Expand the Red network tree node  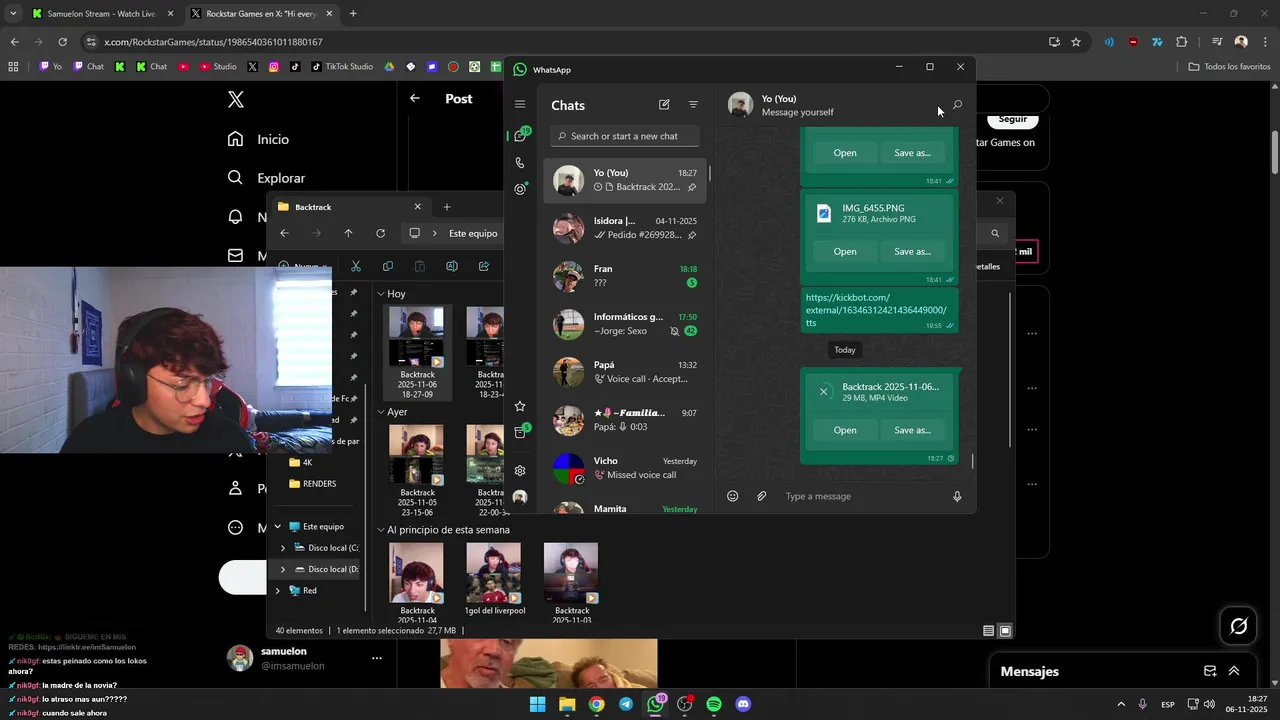278,591
